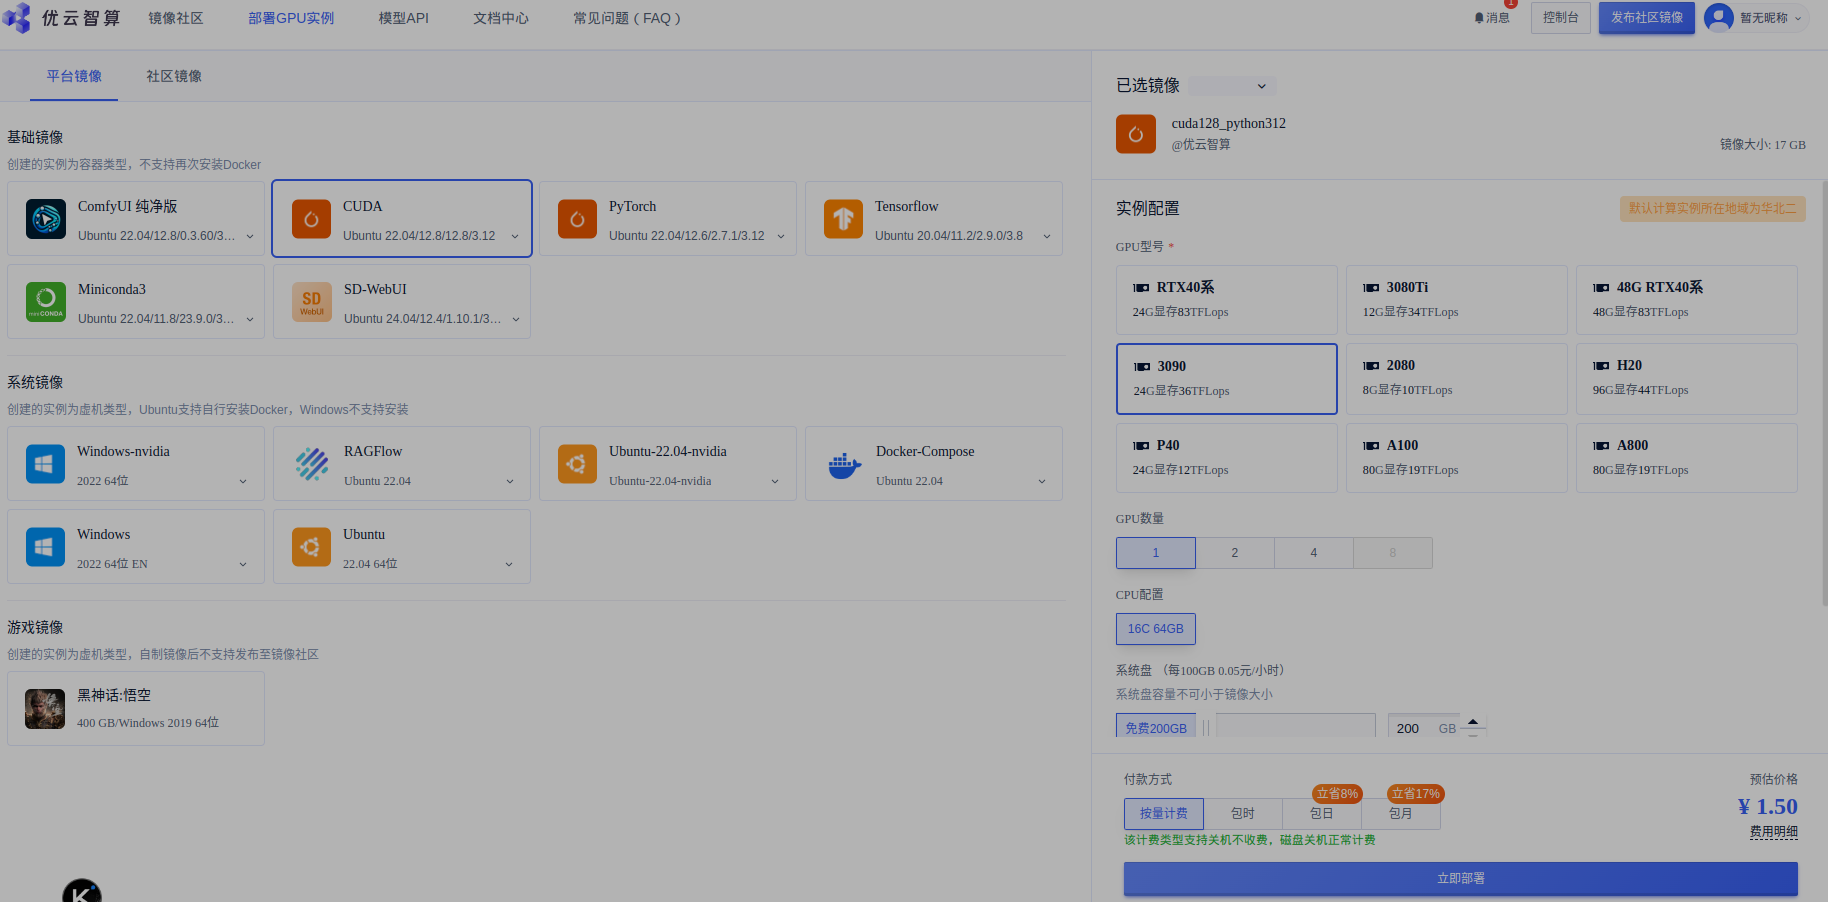
Task: Click the Ubuntu-22.04-nvidia image icon
Action: pos(577,464)
